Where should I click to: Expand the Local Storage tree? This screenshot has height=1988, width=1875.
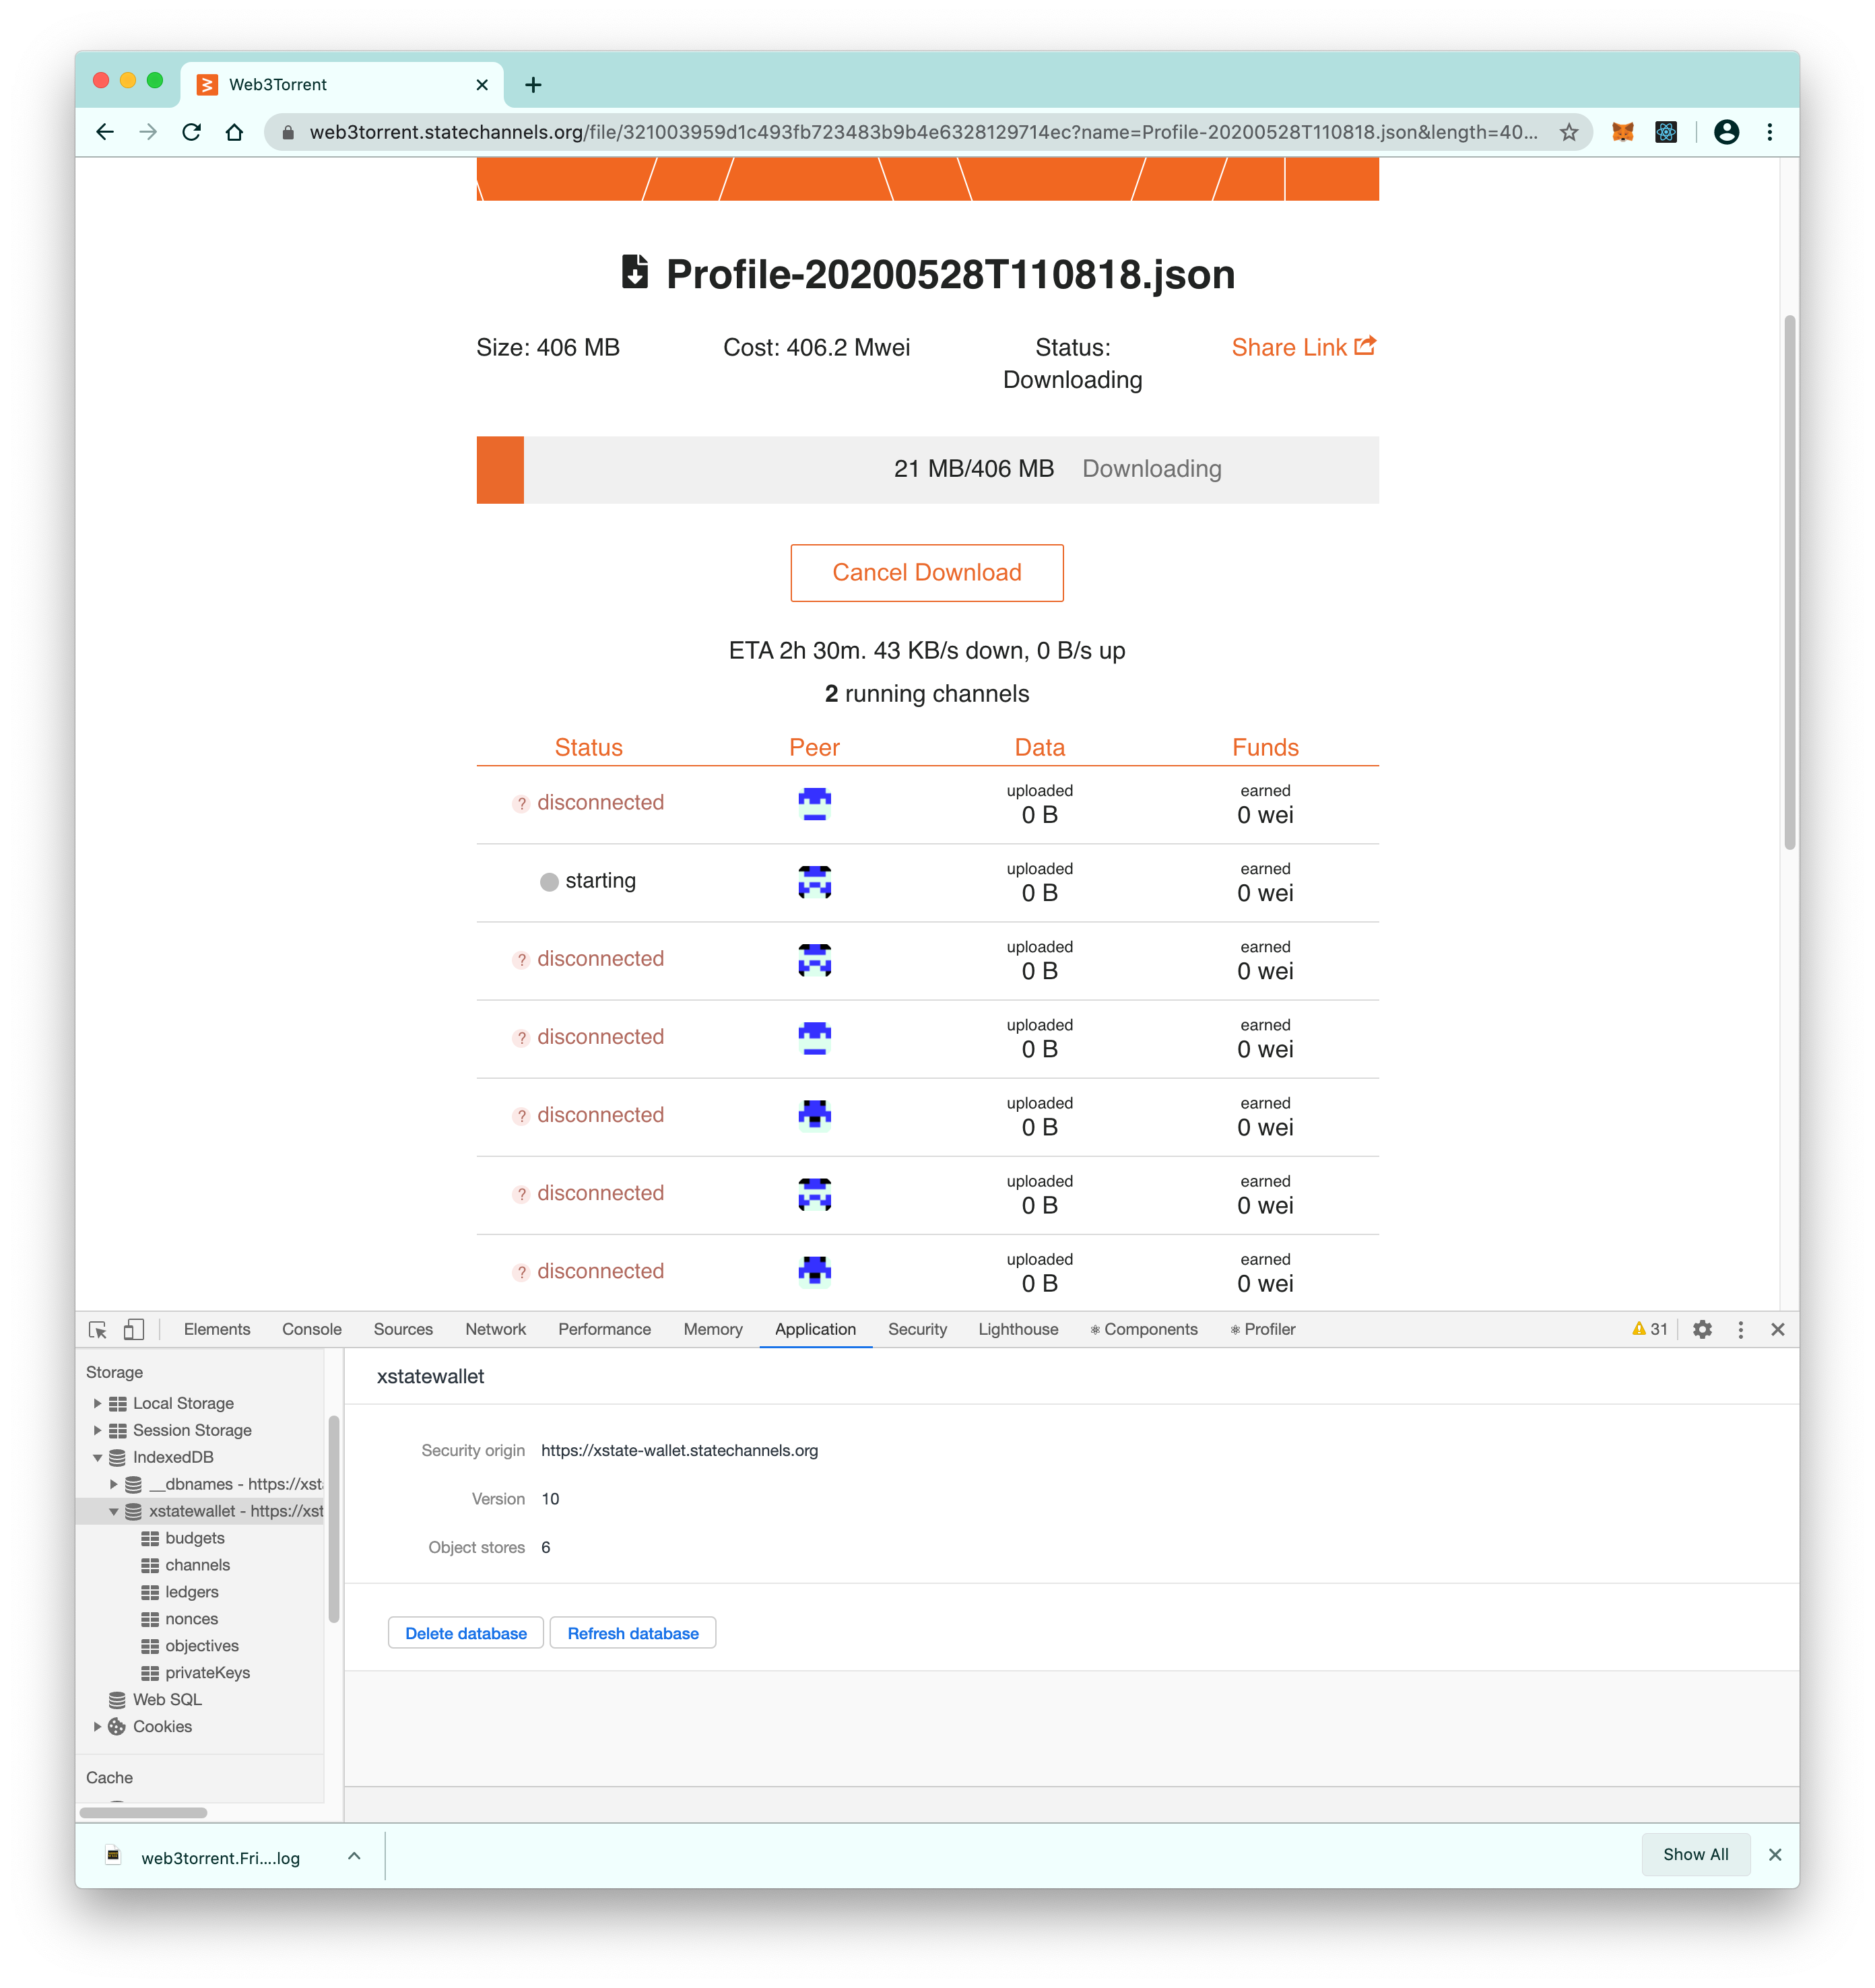[x=98, y=1403]
